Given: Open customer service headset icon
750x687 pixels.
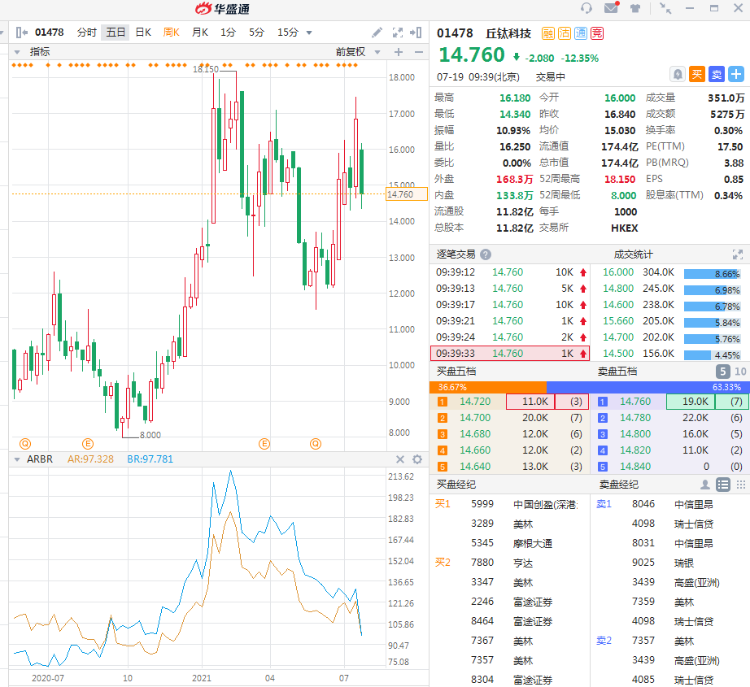Looking at the screenshot, I should coord(586,8).
